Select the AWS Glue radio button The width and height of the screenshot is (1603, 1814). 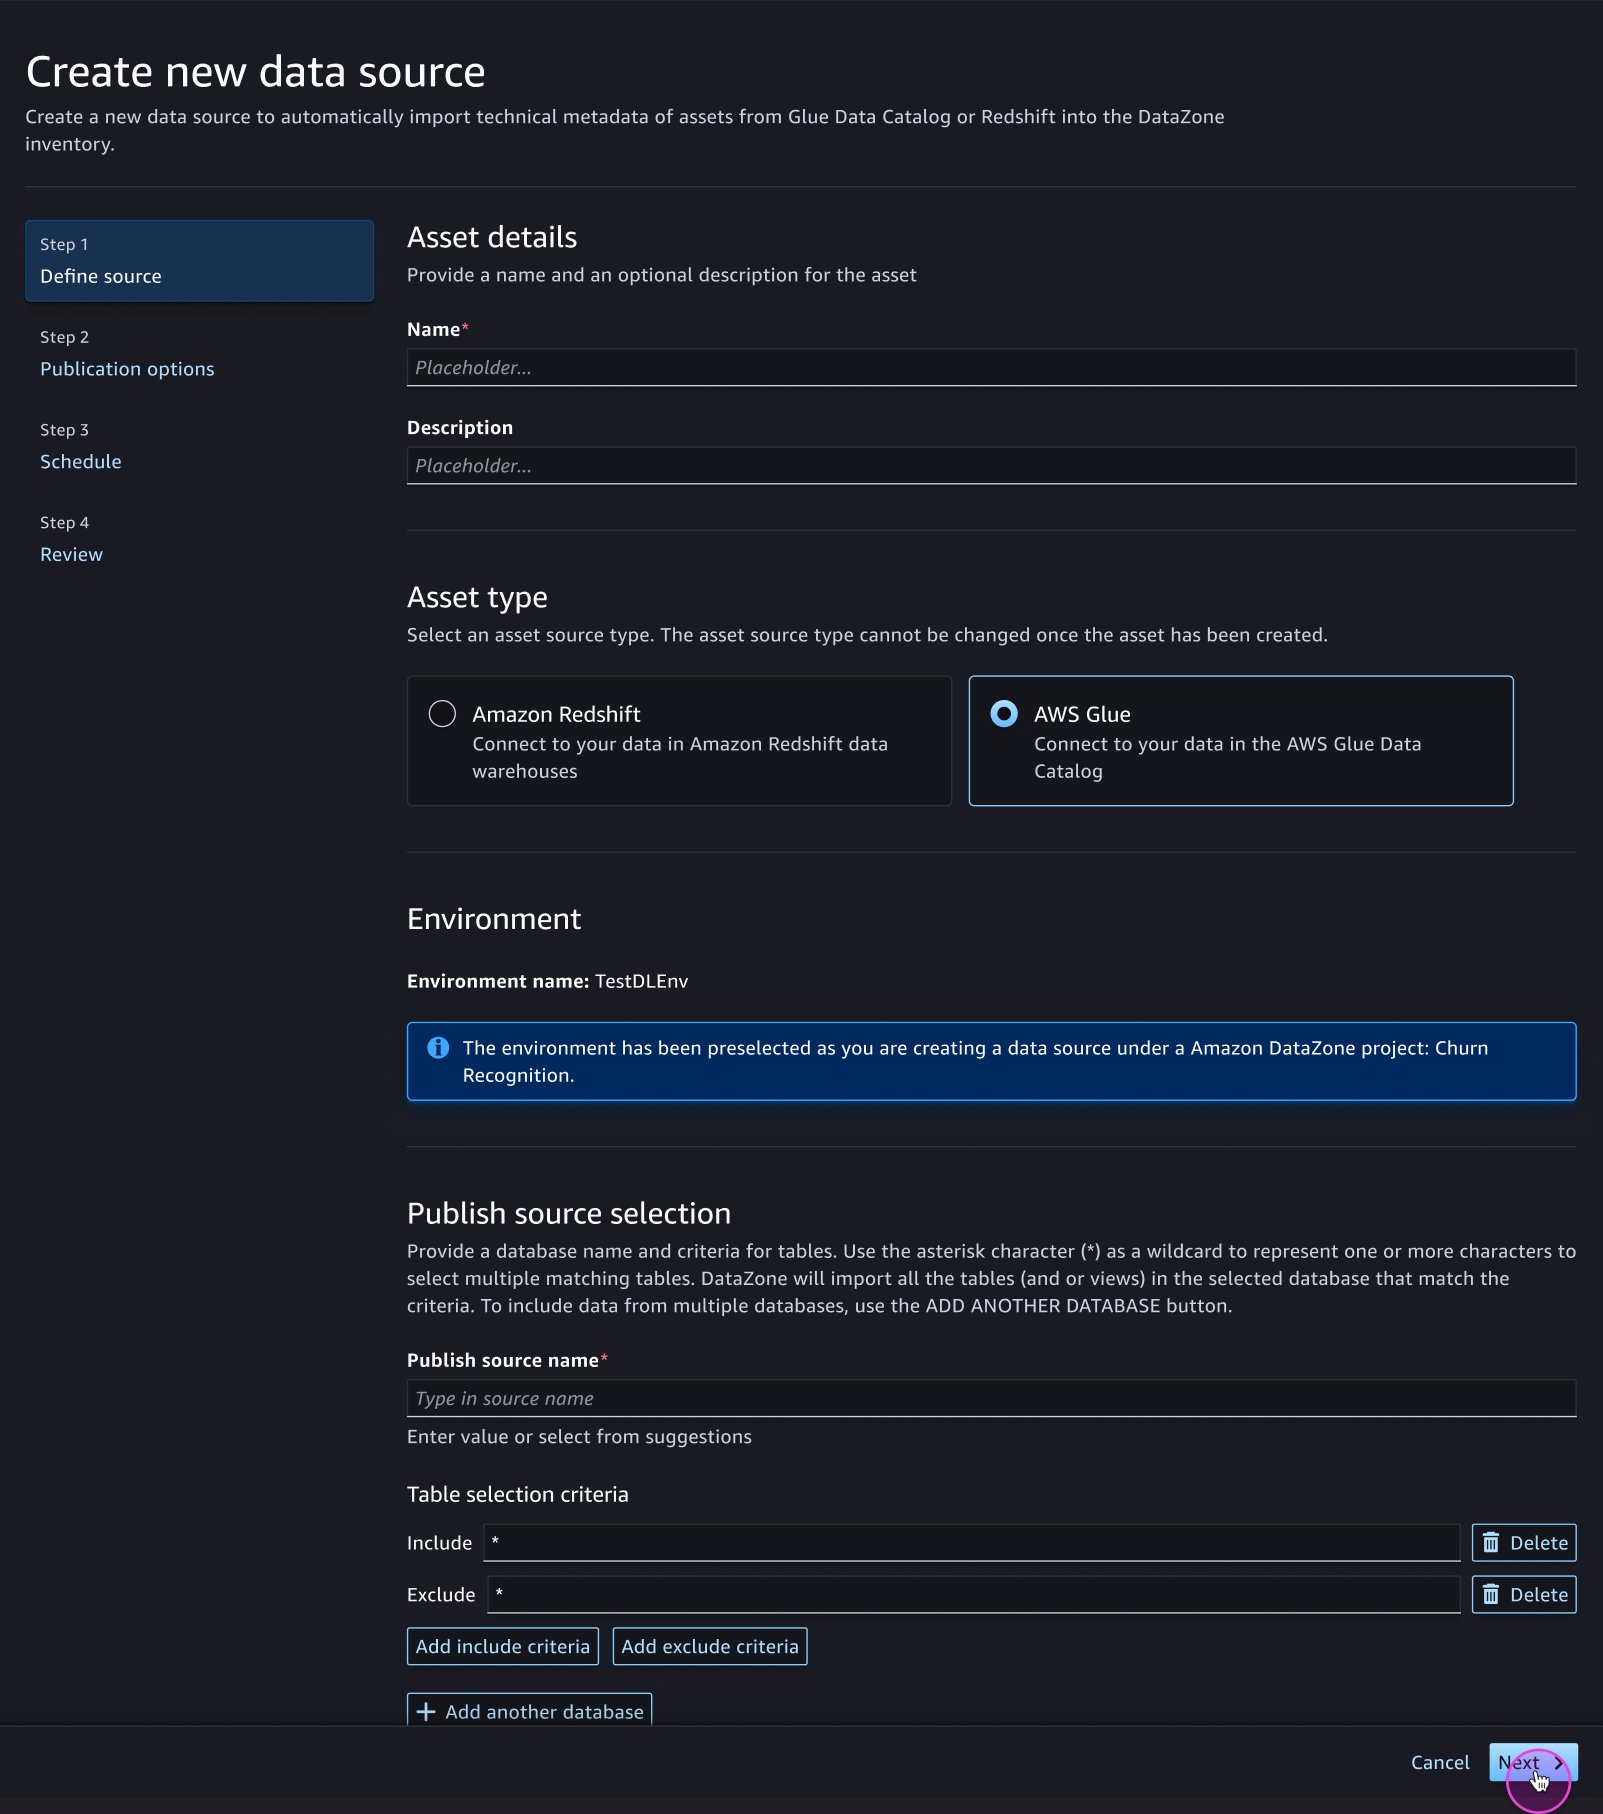[x=1003, y=714]
